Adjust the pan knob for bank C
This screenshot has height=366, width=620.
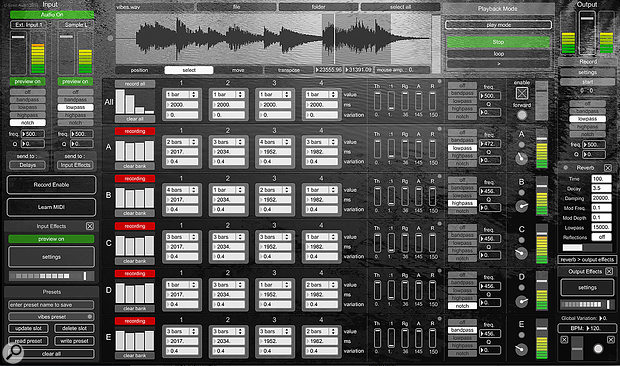(522, 253)
